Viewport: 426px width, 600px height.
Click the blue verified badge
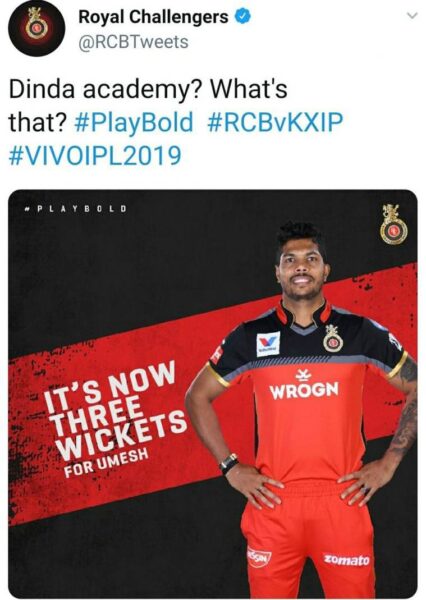click(243, 17)
